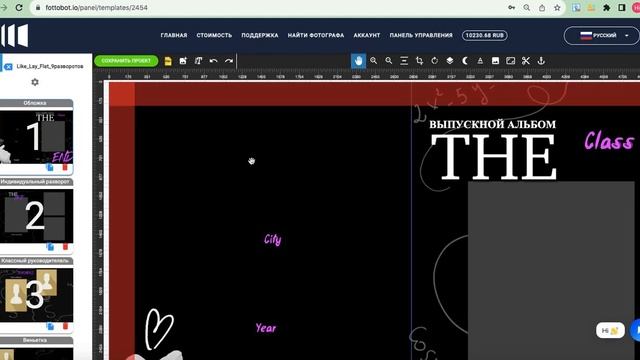The width and height of the screenshot is (640, 360).
Task: Open the settings gear in the side panel
Action: [x=35, y=82]
